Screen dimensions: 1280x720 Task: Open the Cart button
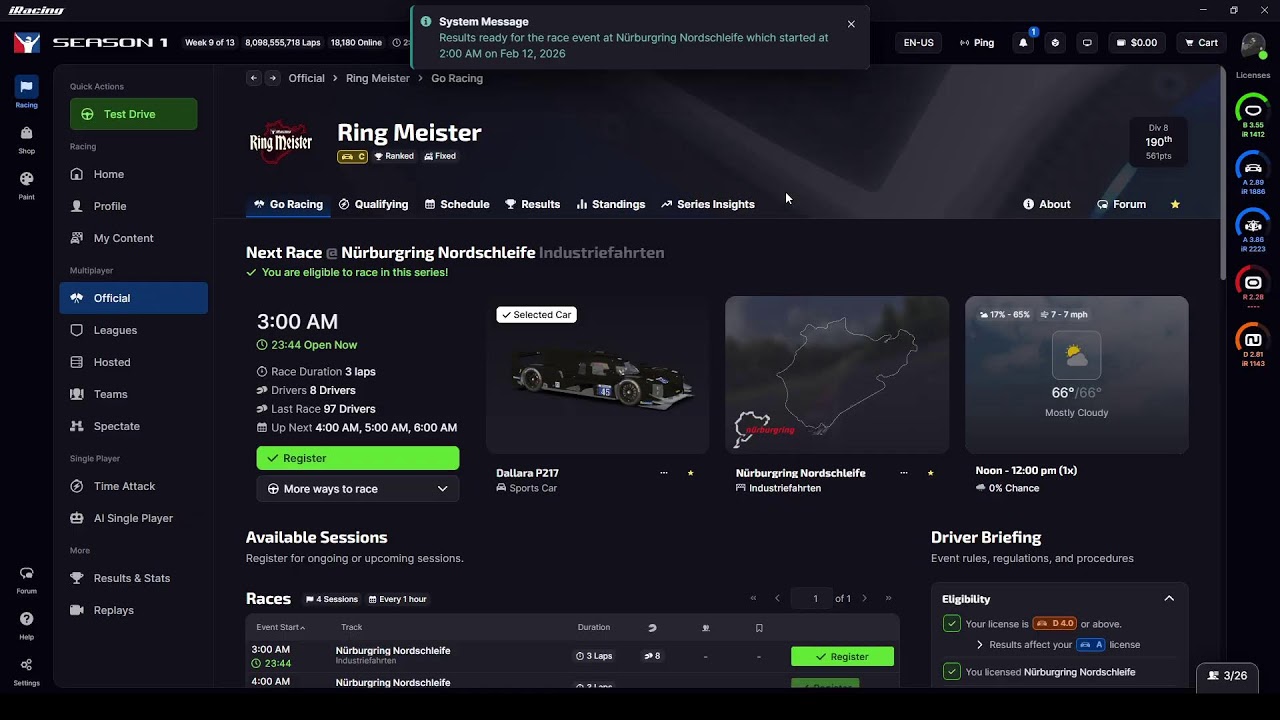pos(1201,43)
